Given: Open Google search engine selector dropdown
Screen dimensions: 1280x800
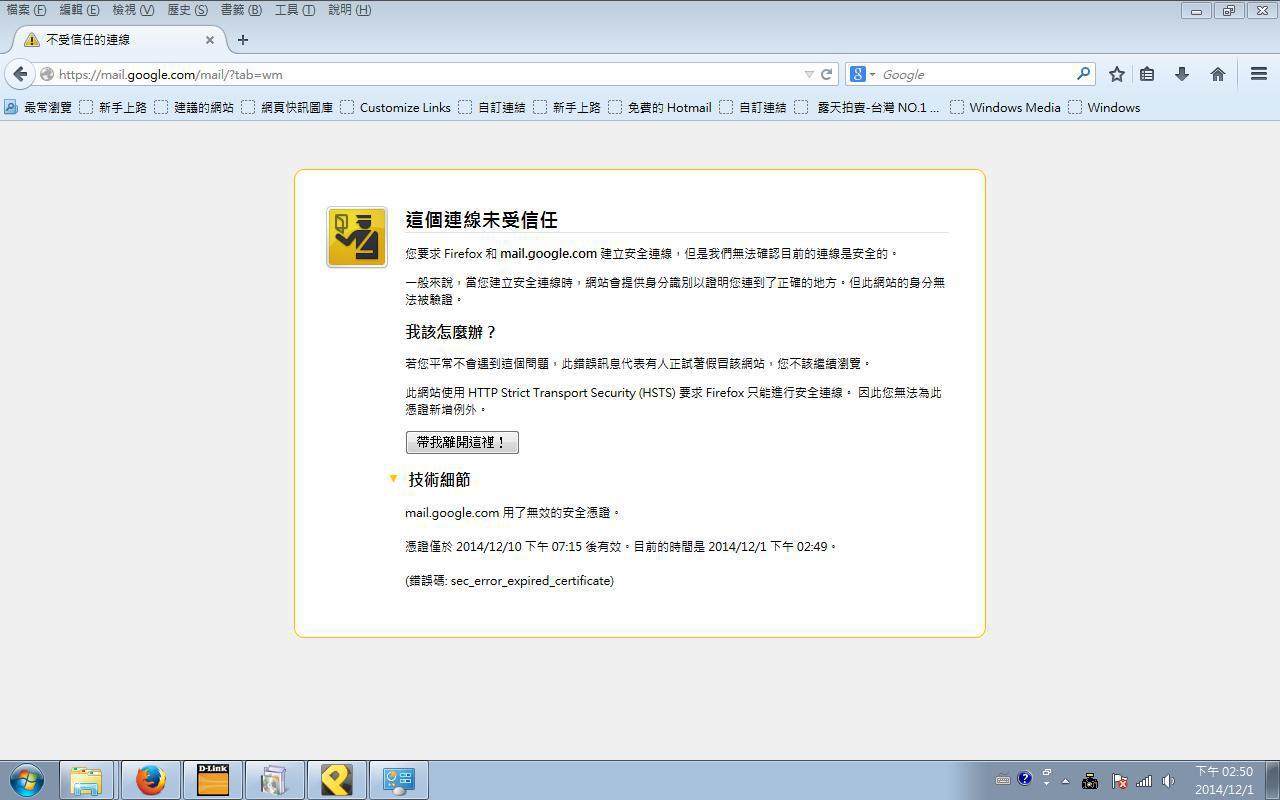Looking at the screenshot, I should pos(862,74).
